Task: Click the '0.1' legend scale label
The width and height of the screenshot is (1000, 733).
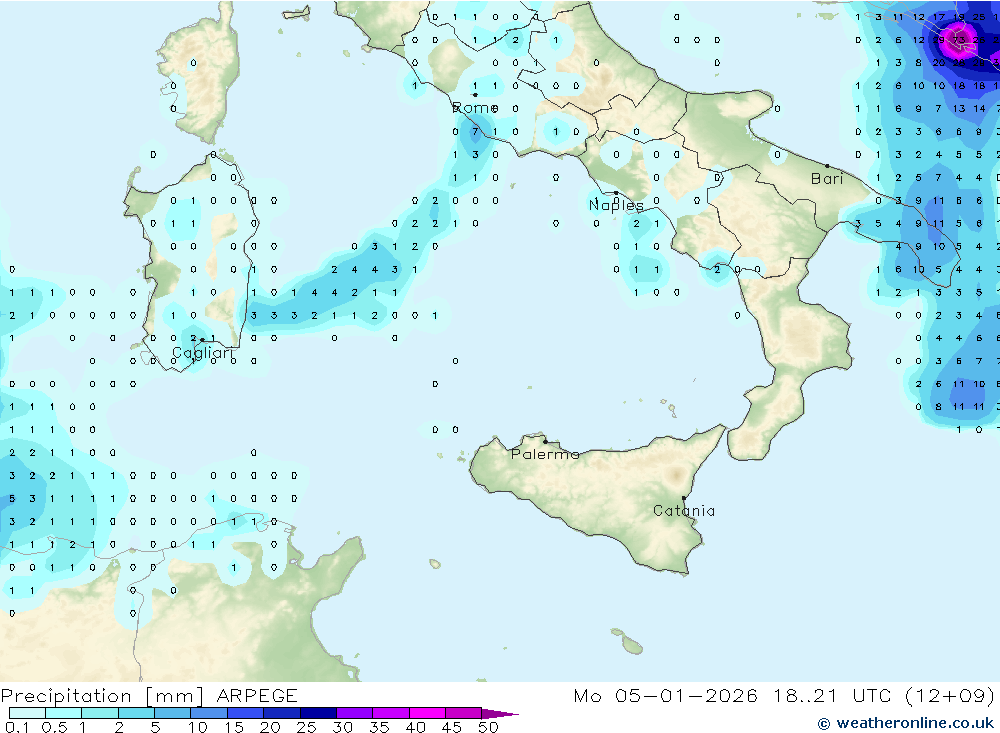Action: [x=17, y=727]
